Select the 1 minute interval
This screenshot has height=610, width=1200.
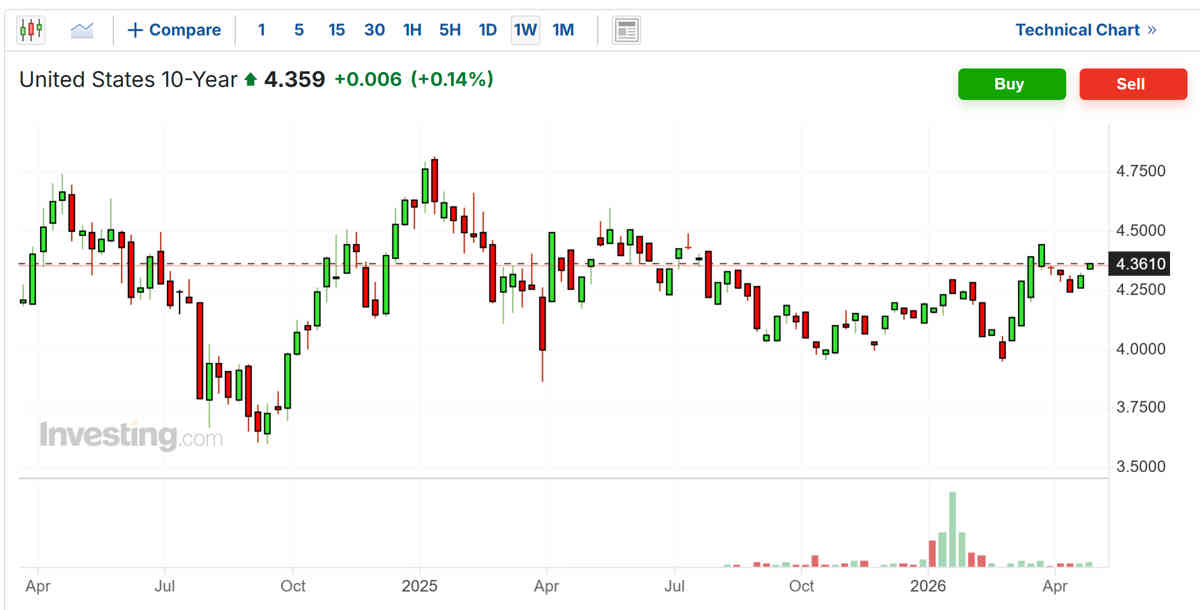(261, 30)
